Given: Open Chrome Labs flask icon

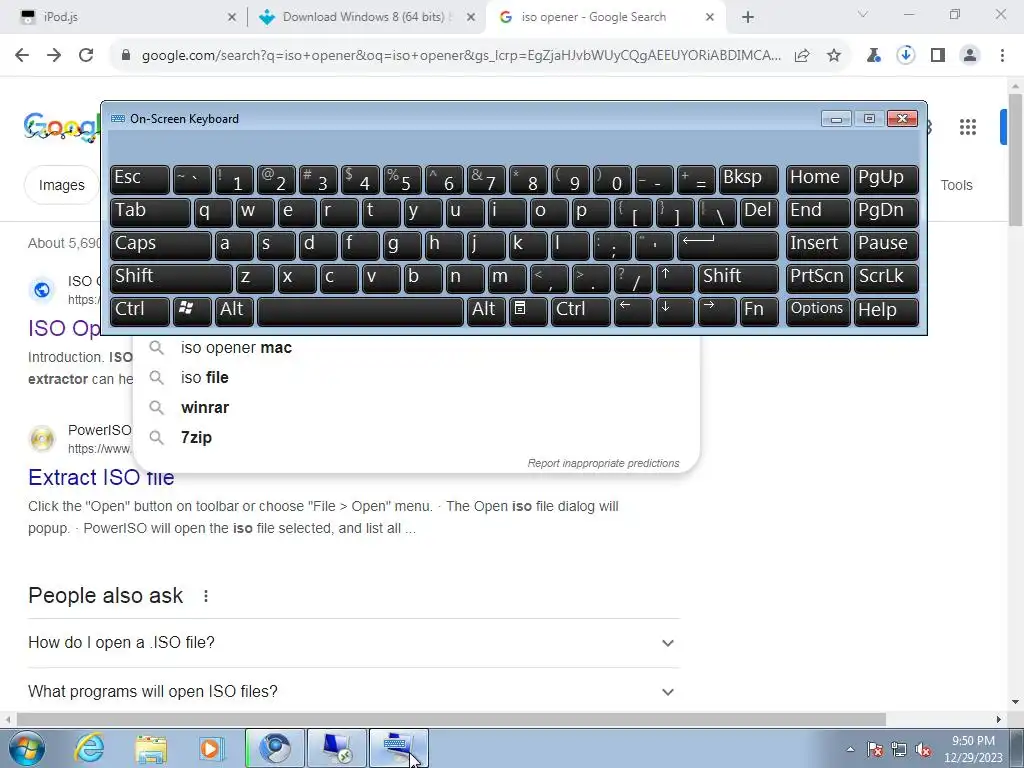Looking at the screenshot, I should pyautogui.click(x=873, y=56).
